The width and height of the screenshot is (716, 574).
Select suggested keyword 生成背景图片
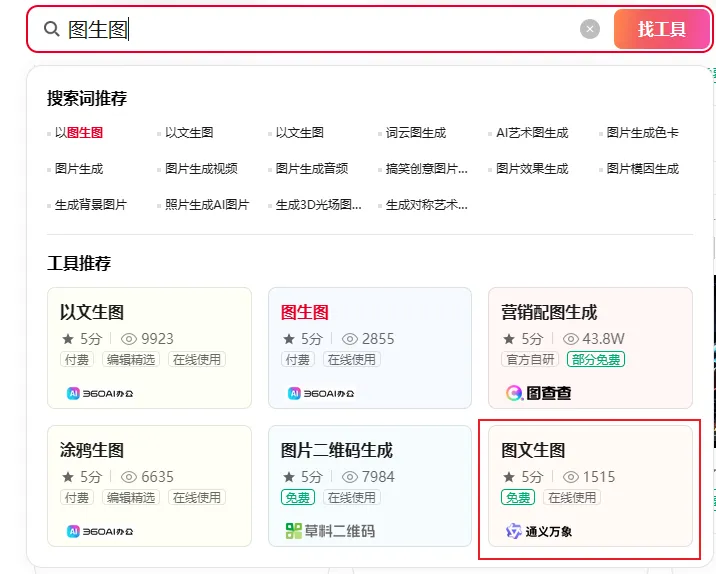[x=90, y=205]
